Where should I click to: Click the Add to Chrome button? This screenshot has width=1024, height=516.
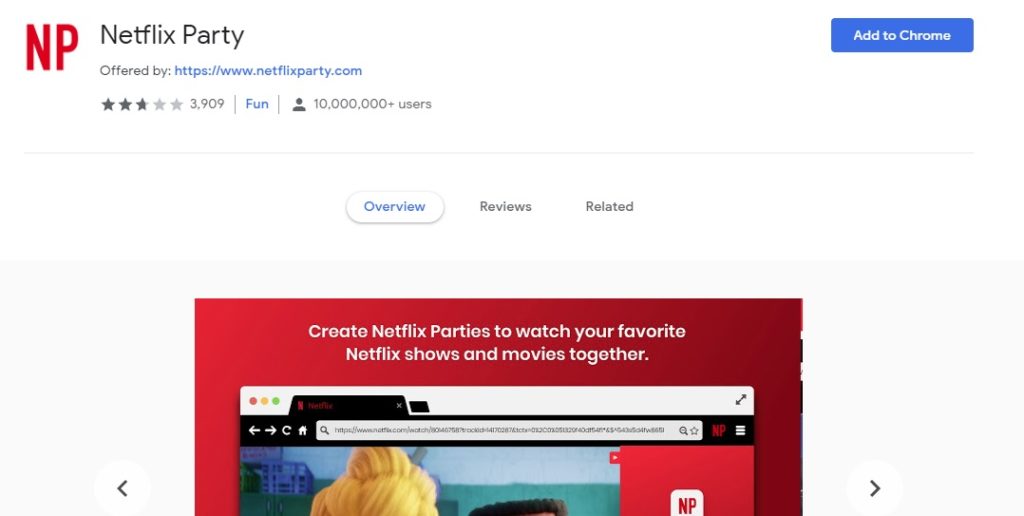pyautogui.click(x=902, y=35)
